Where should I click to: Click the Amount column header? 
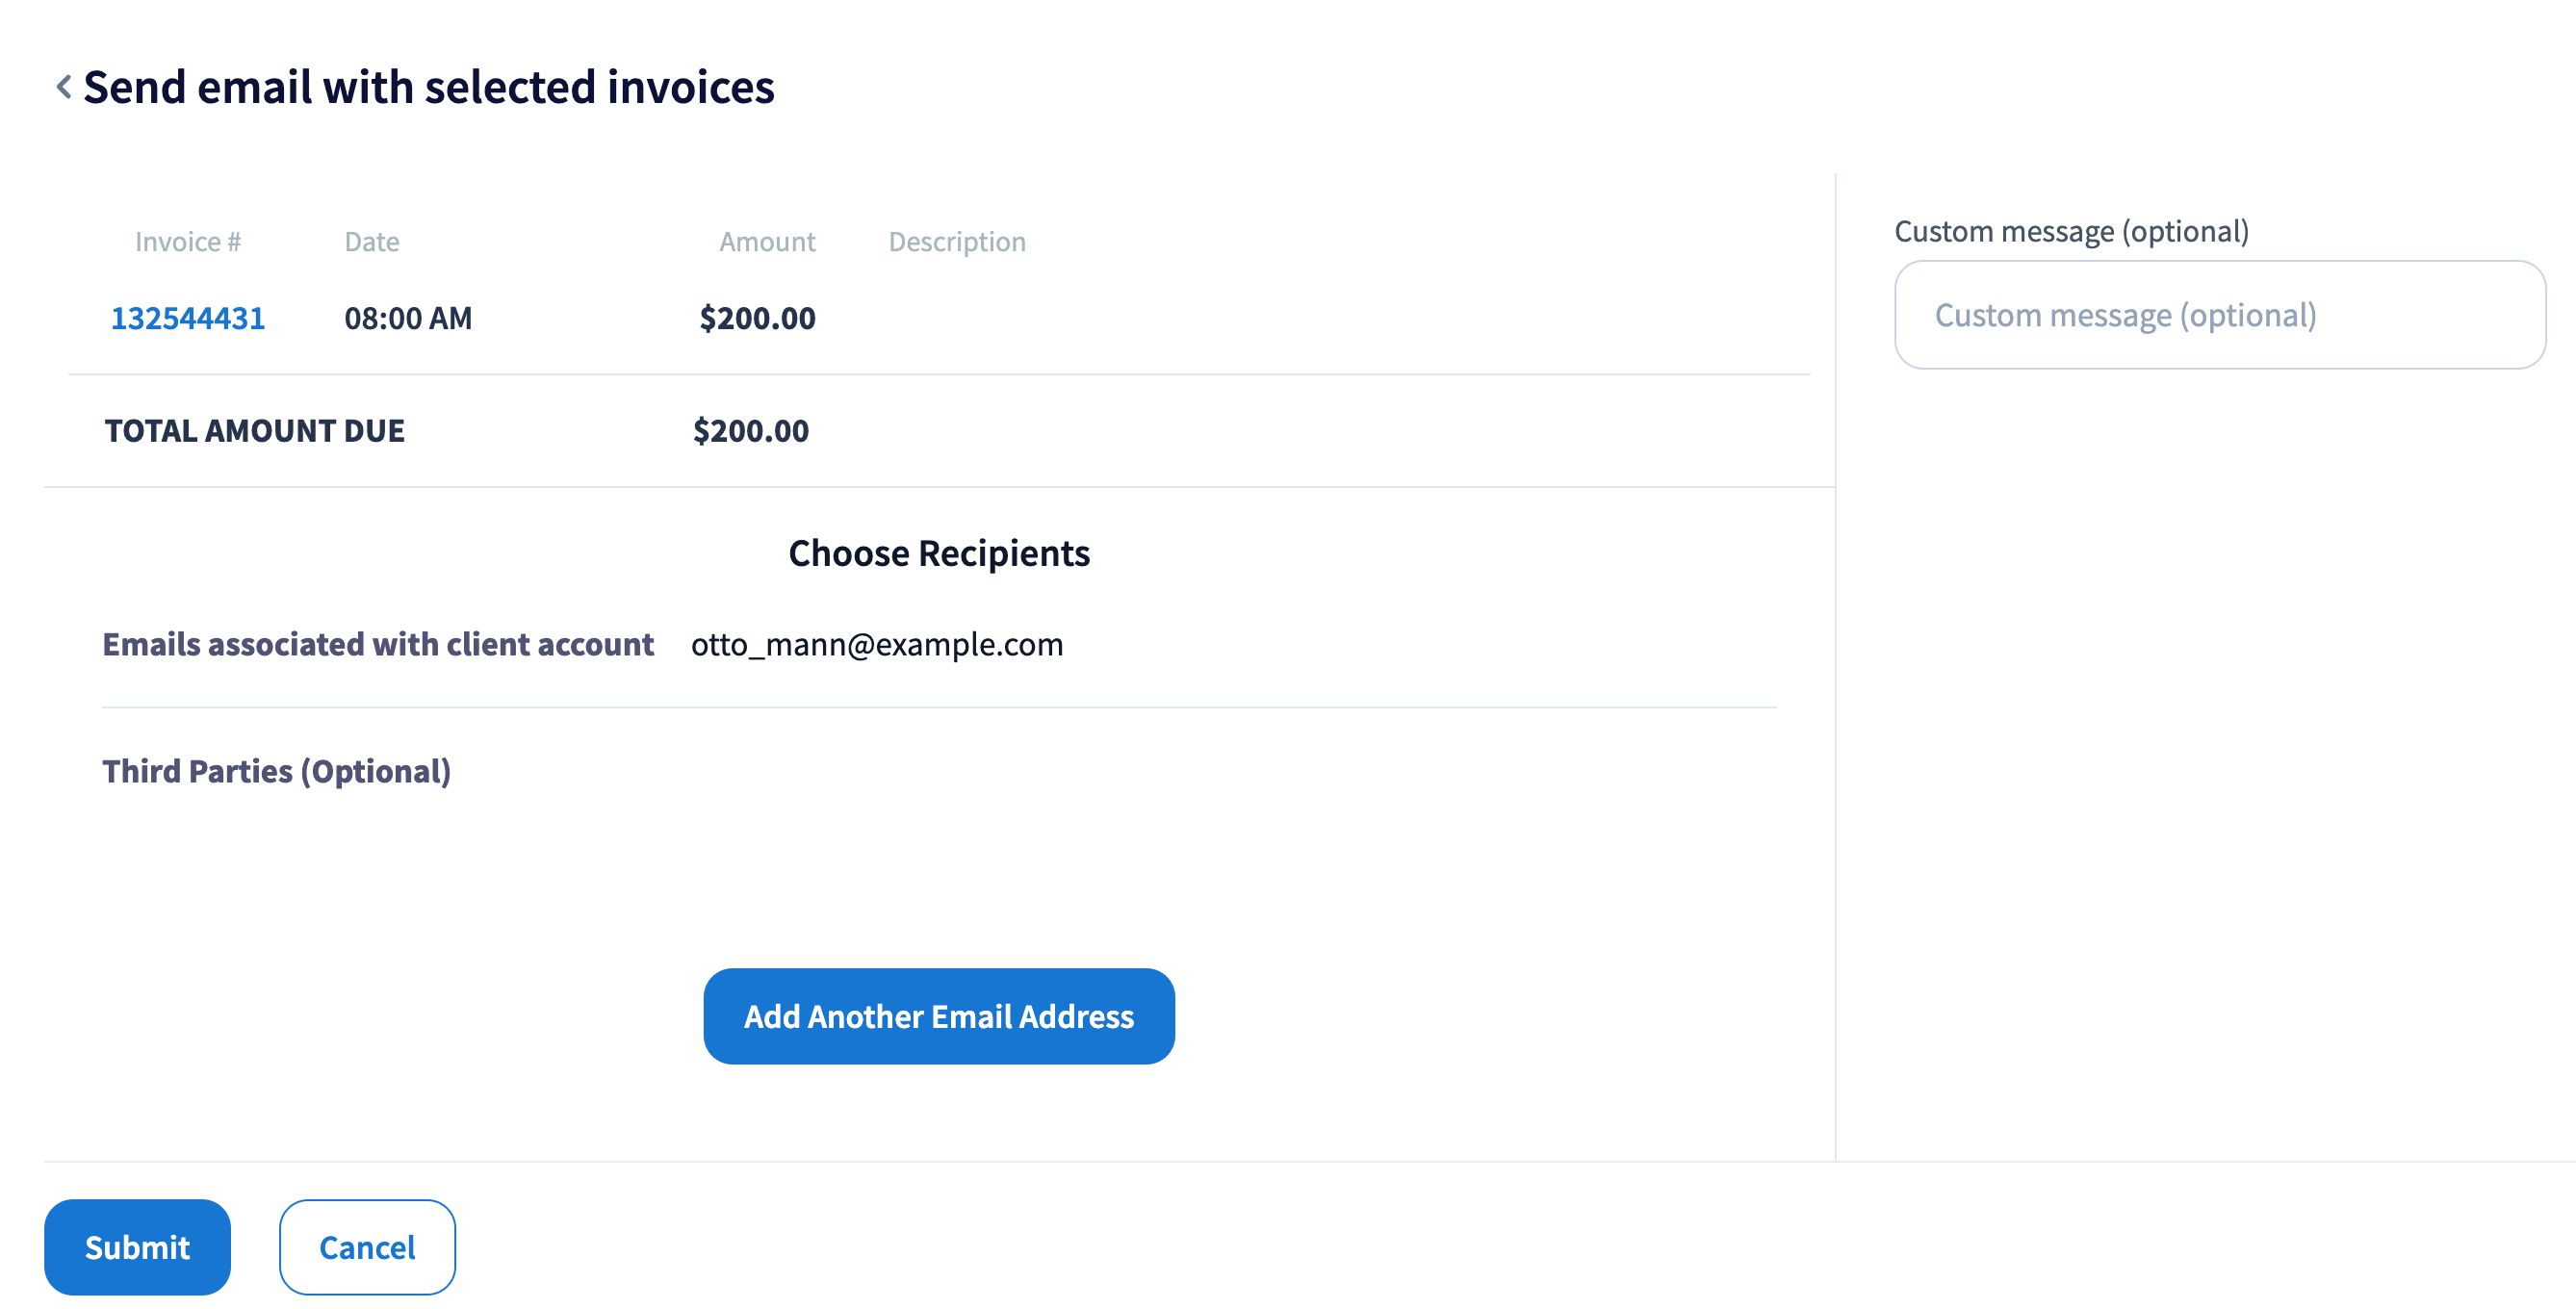[766, 242]
